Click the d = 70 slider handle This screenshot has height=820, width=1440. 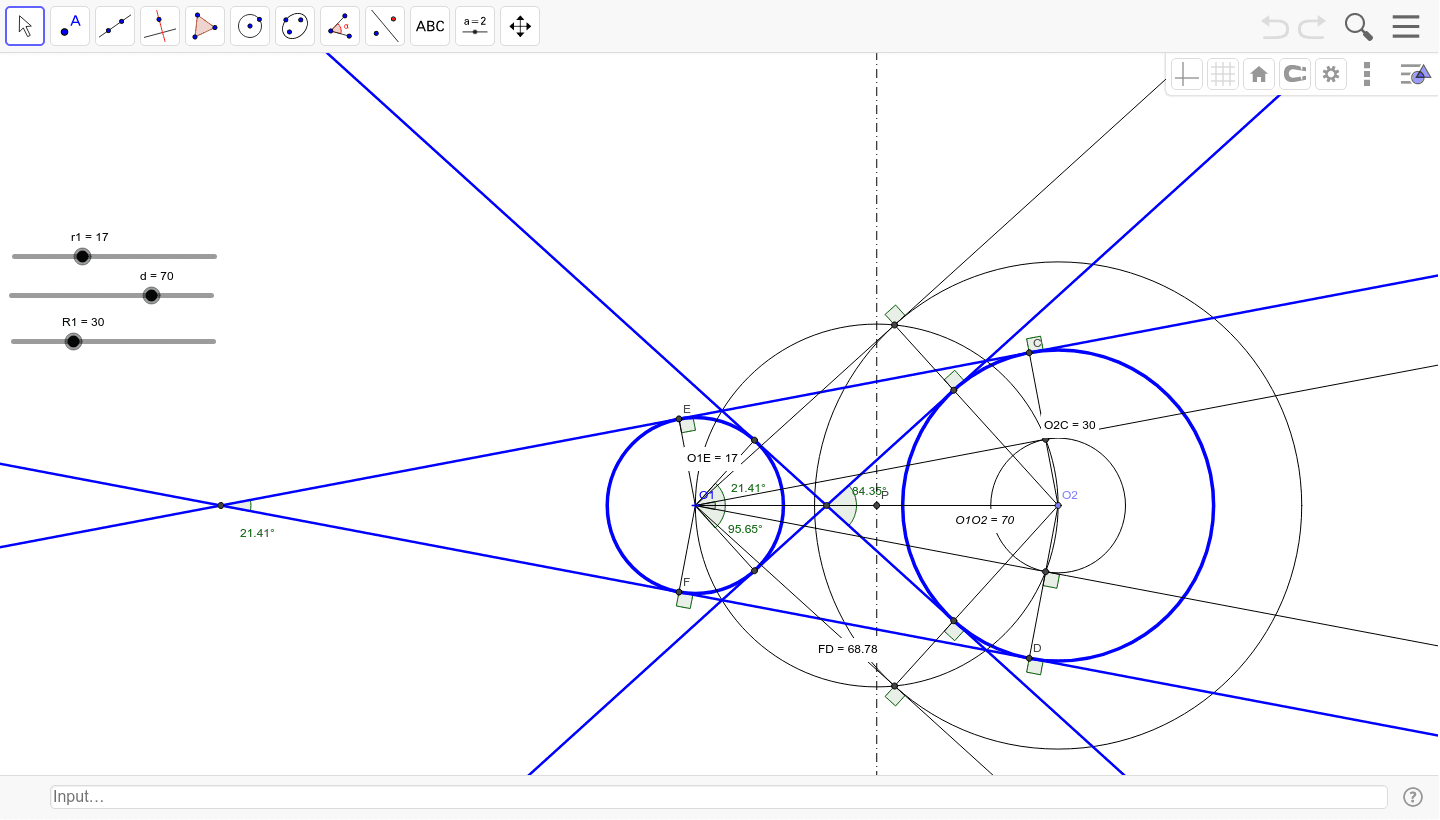pos(151,295)
